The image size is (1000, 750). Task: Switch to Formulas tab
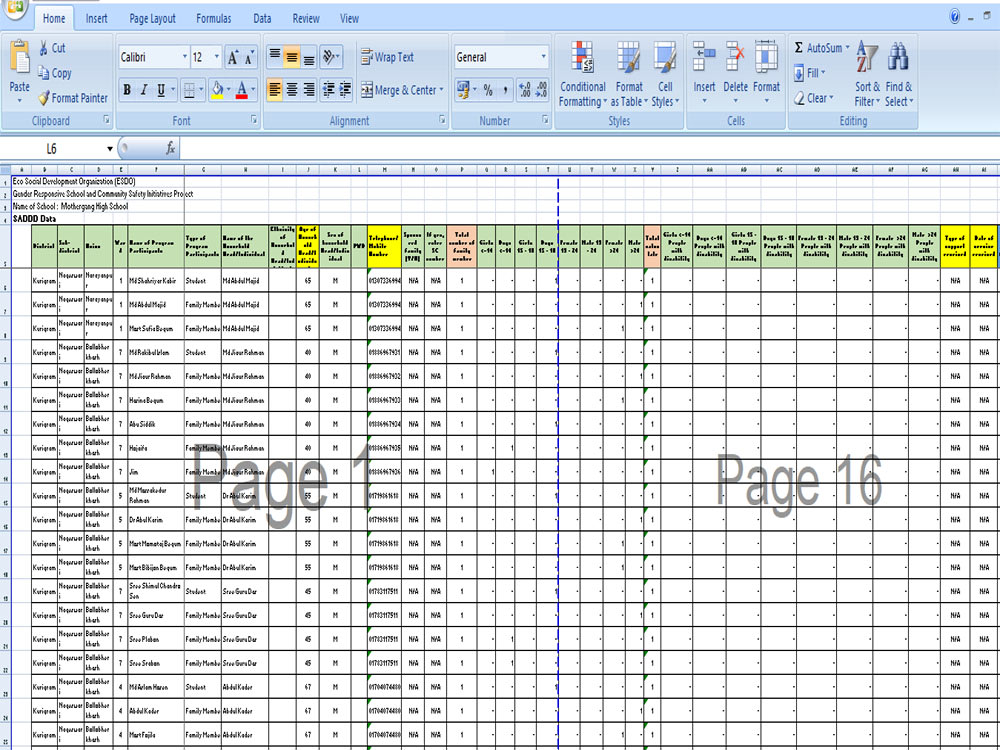pyautogui.click(x=214, y=18)
